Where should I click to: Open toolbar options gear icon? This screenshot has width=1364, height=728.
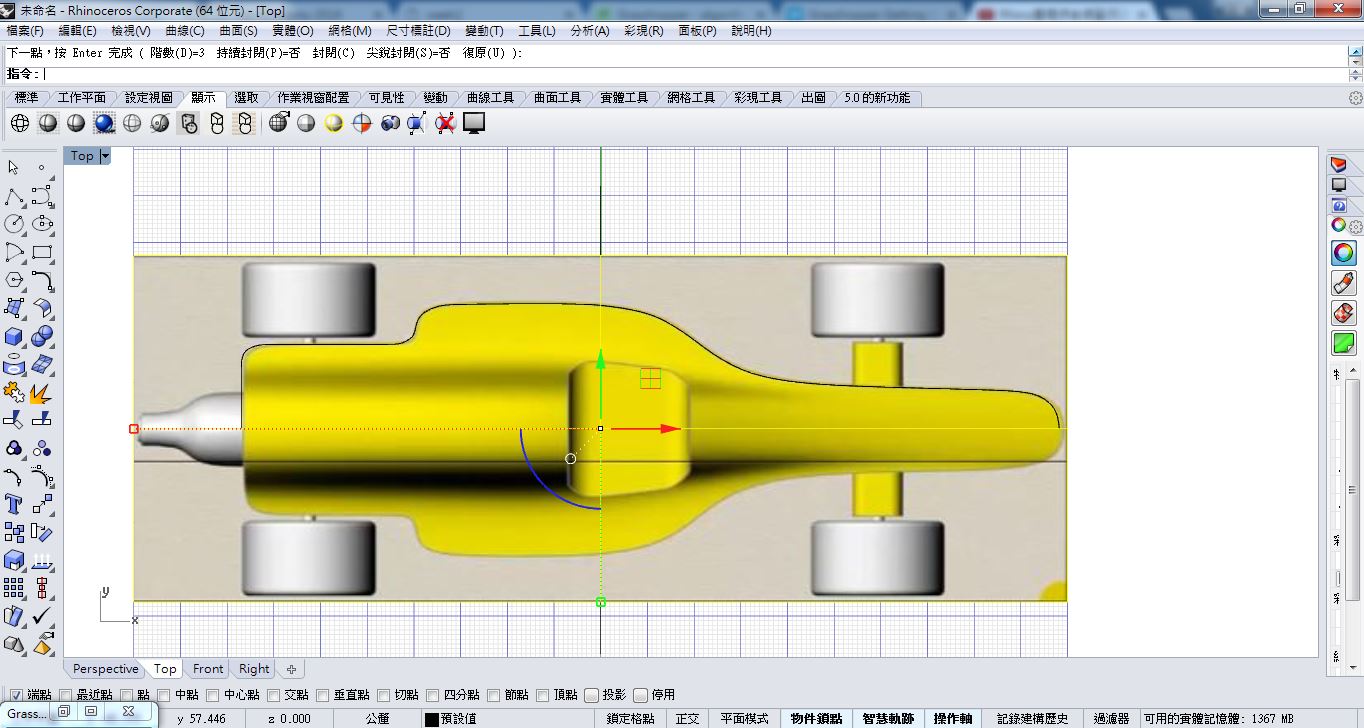1356,98
